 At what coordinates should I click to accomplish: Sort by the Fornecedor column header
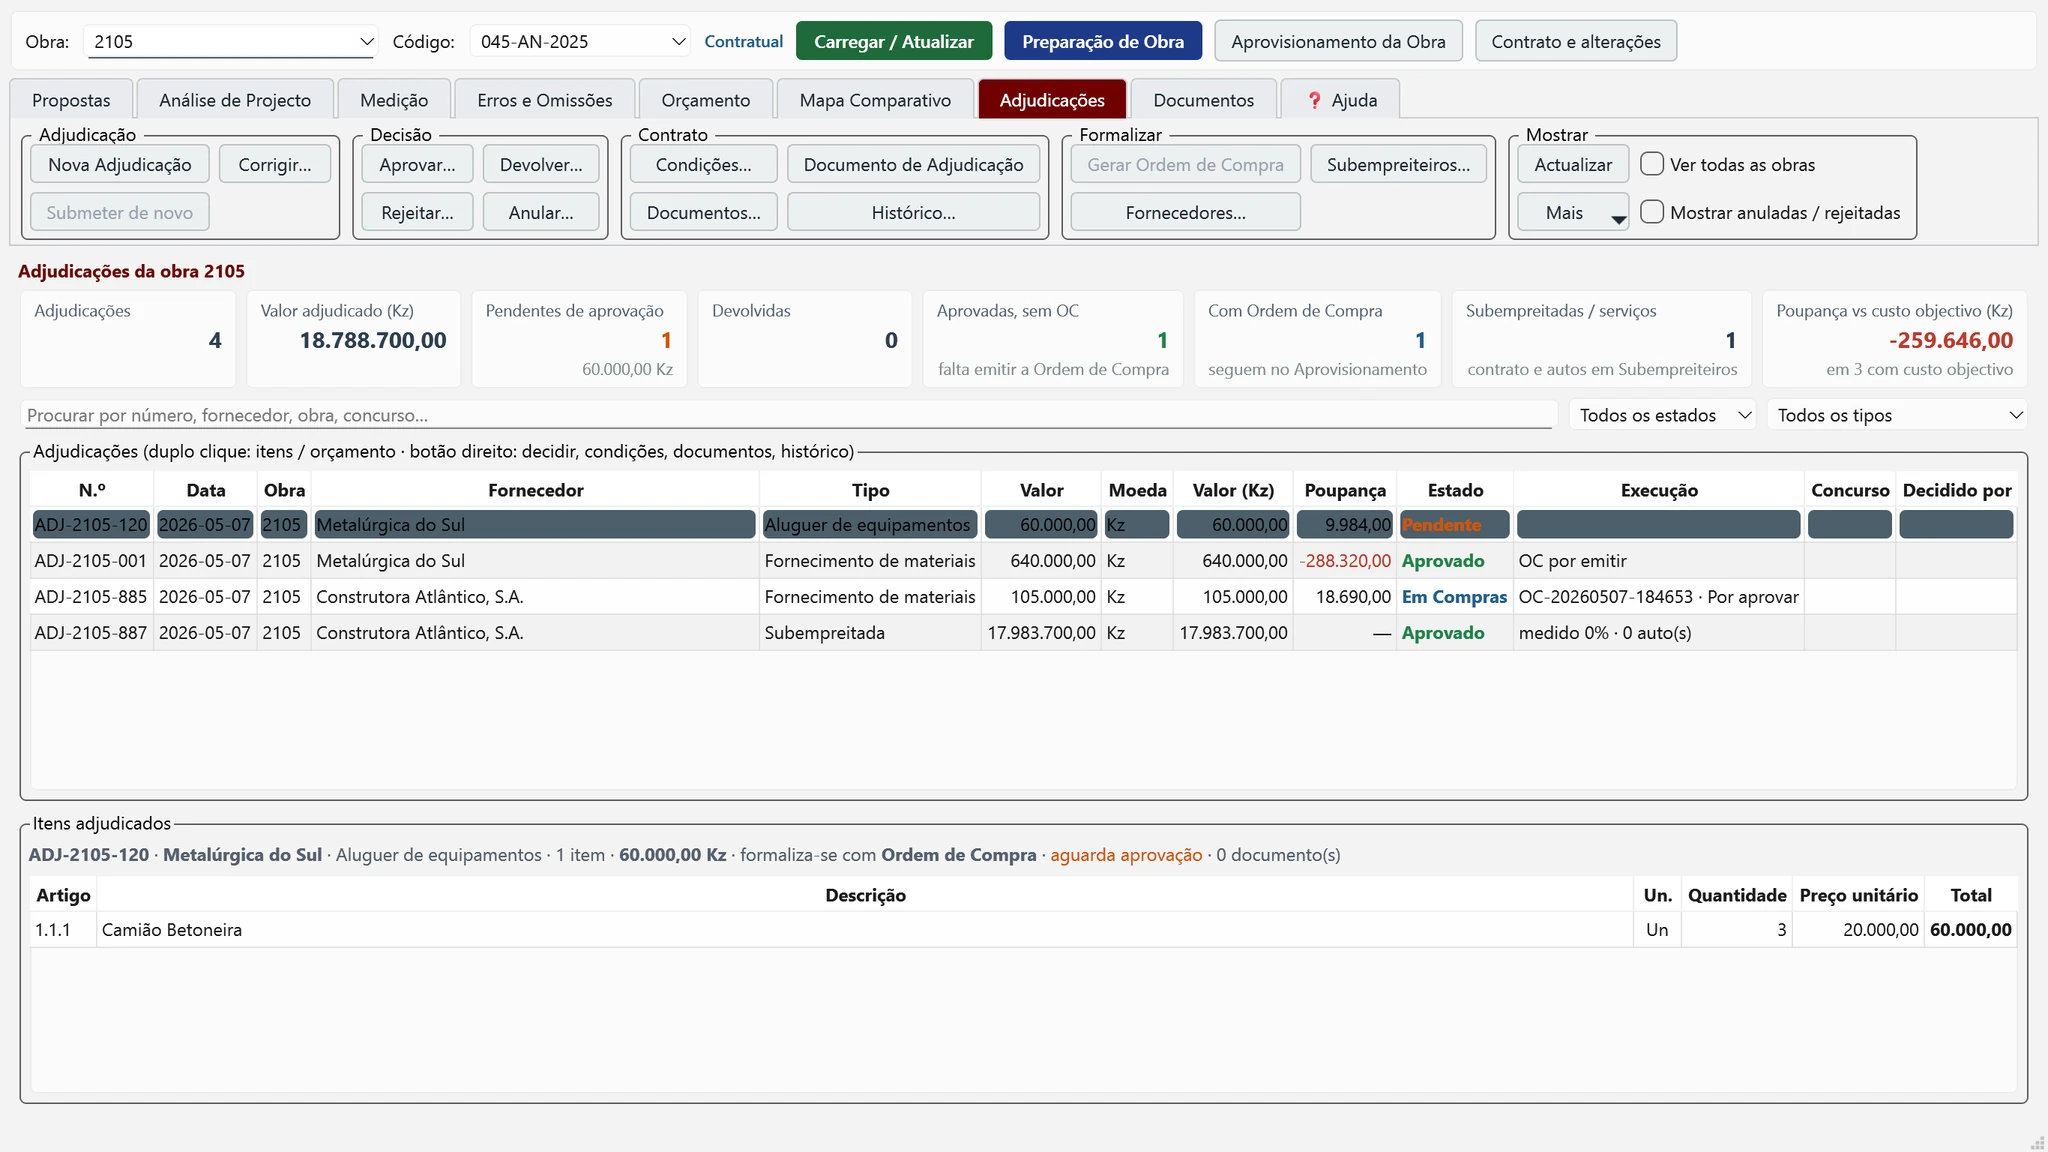click(x=535, y=490)
